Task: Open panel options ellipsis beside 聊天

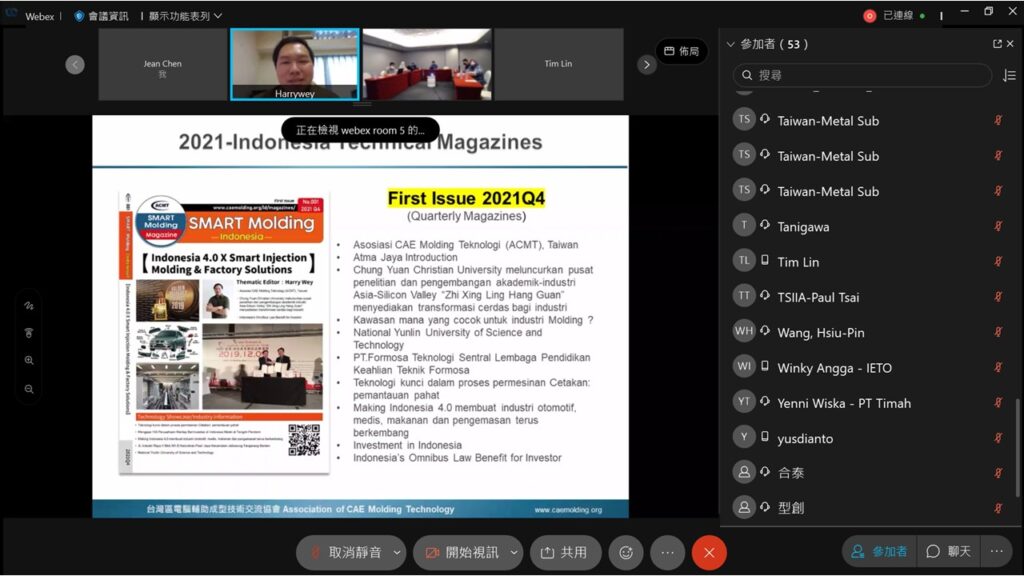Action: tap(997, 552)
